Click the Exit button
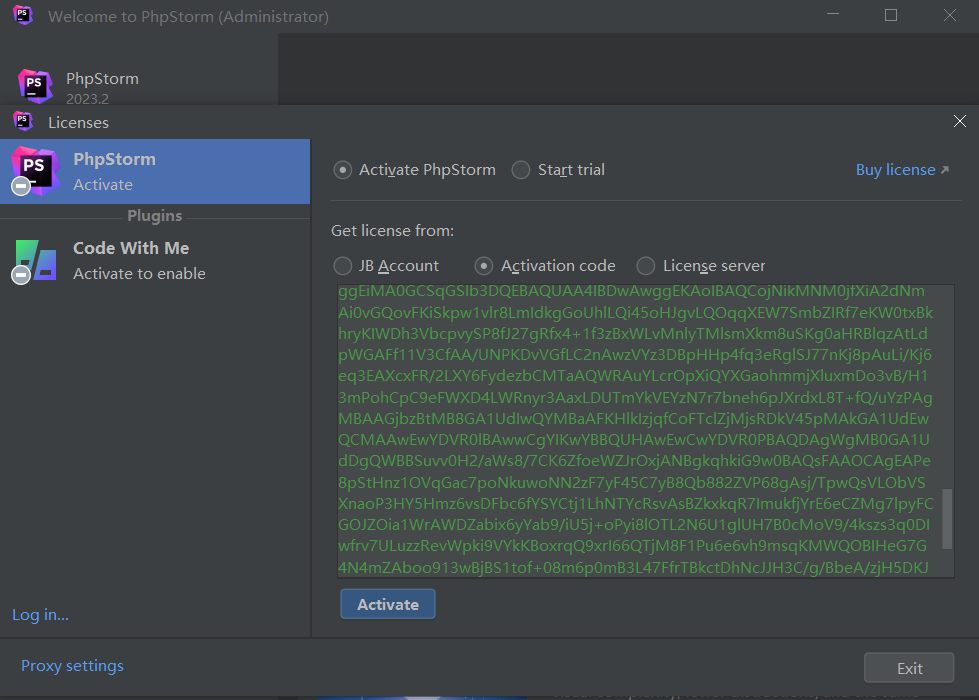 pos(909,668)
